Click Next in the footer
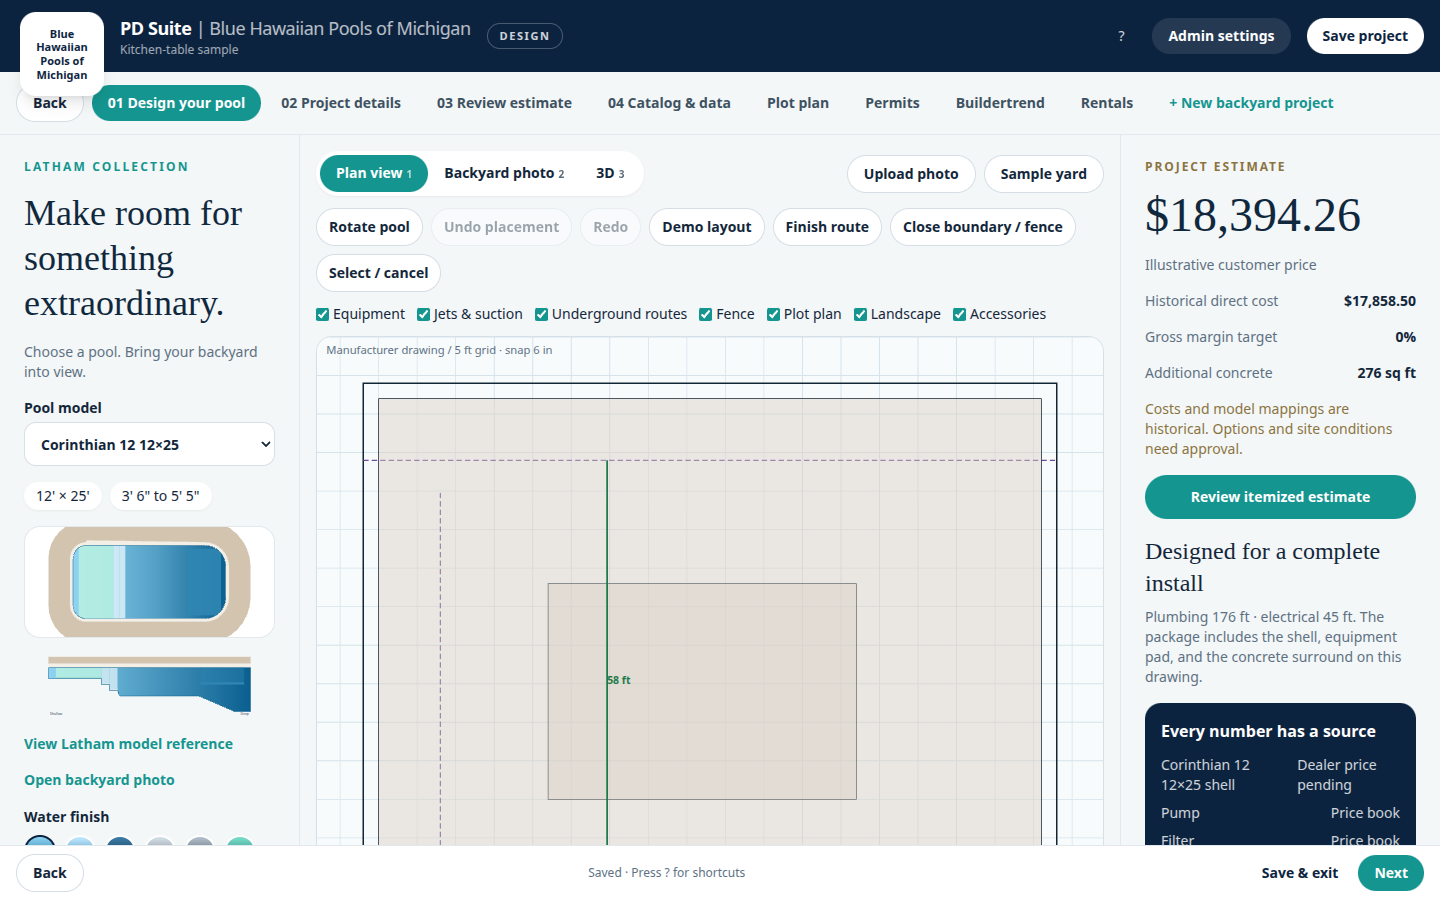 click(x=1391, y=873)
